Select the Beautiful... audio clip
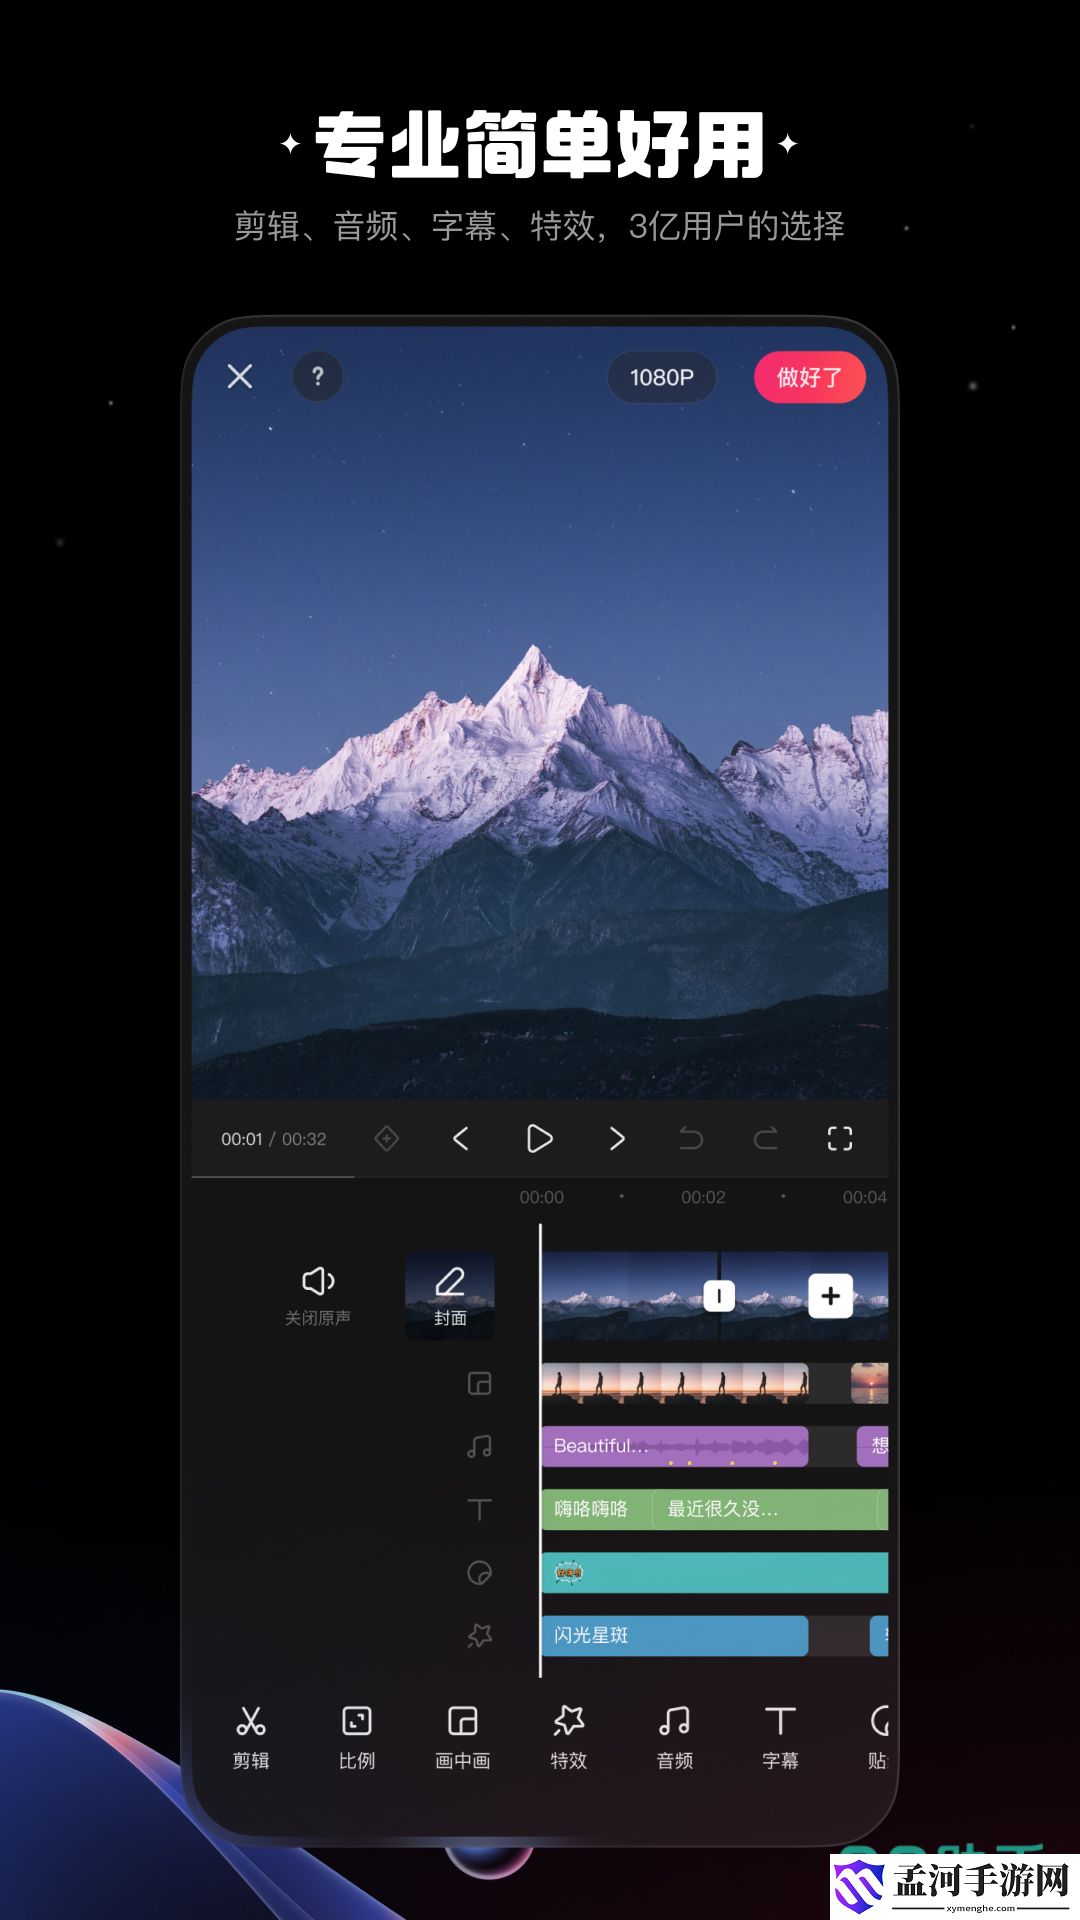1080x1920 pixels. pos(675,1446)
